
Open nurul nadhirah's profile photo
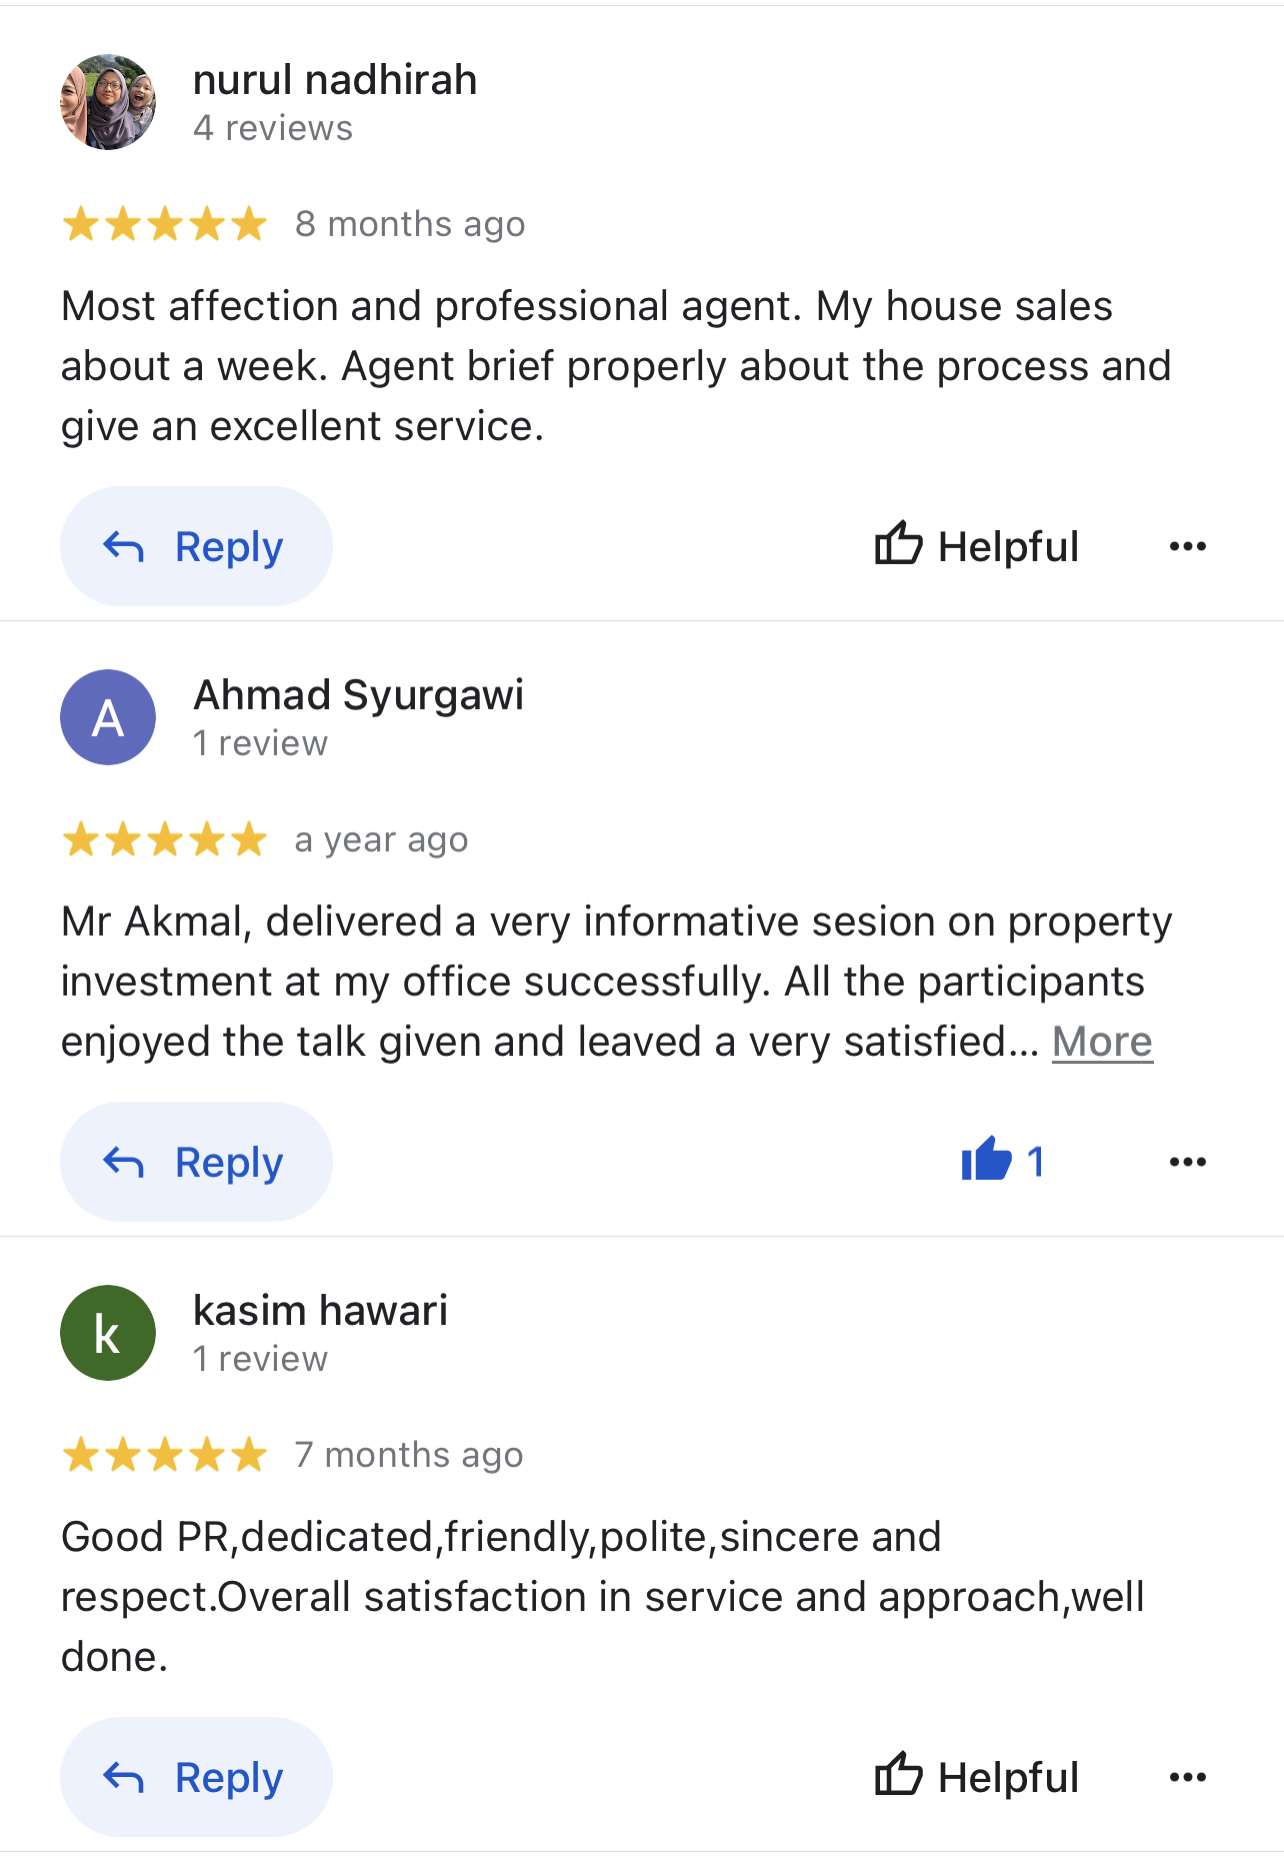108,102
